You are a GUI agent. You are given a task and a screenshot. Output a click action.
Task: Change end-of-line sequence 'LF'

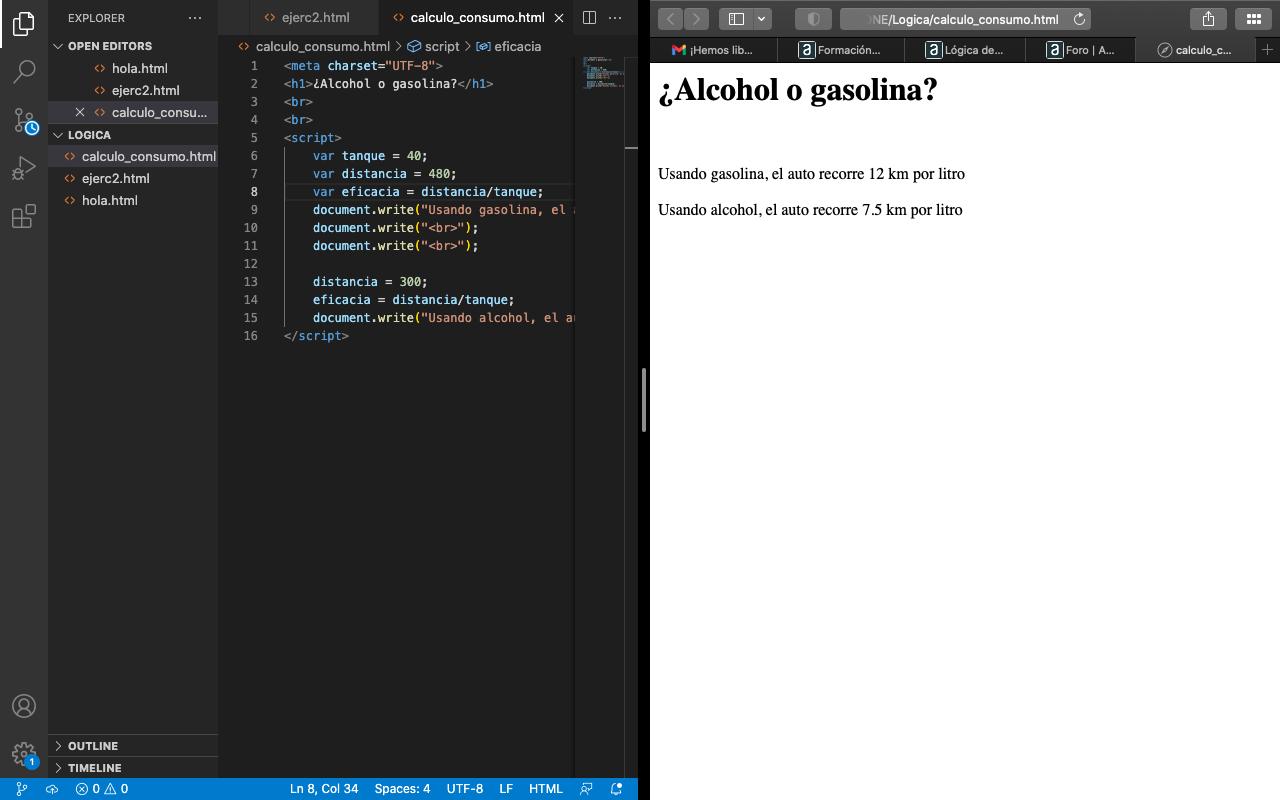(x=506, y=789)
